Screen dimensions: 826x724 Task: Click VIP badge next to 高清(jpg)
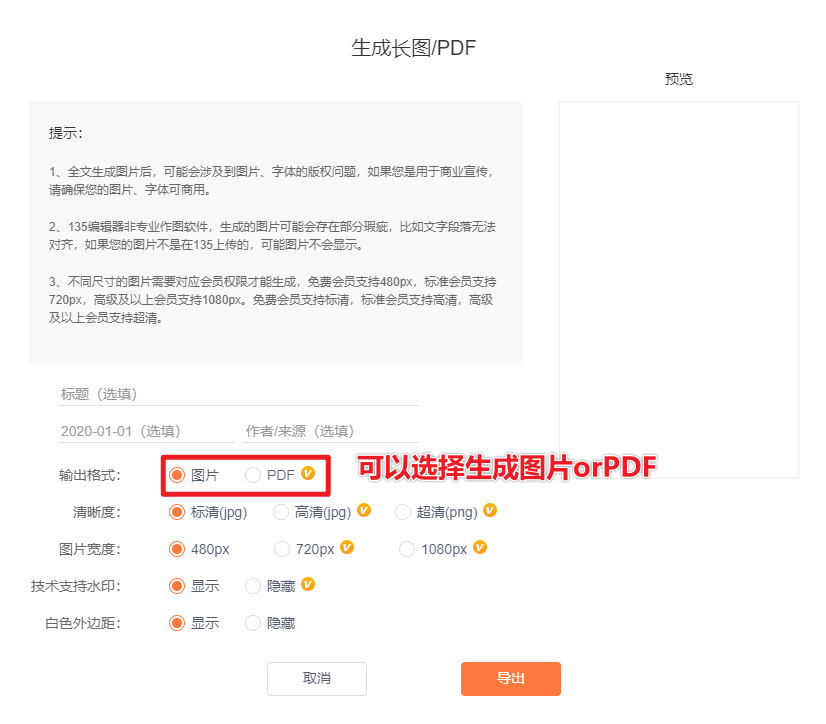364,511
